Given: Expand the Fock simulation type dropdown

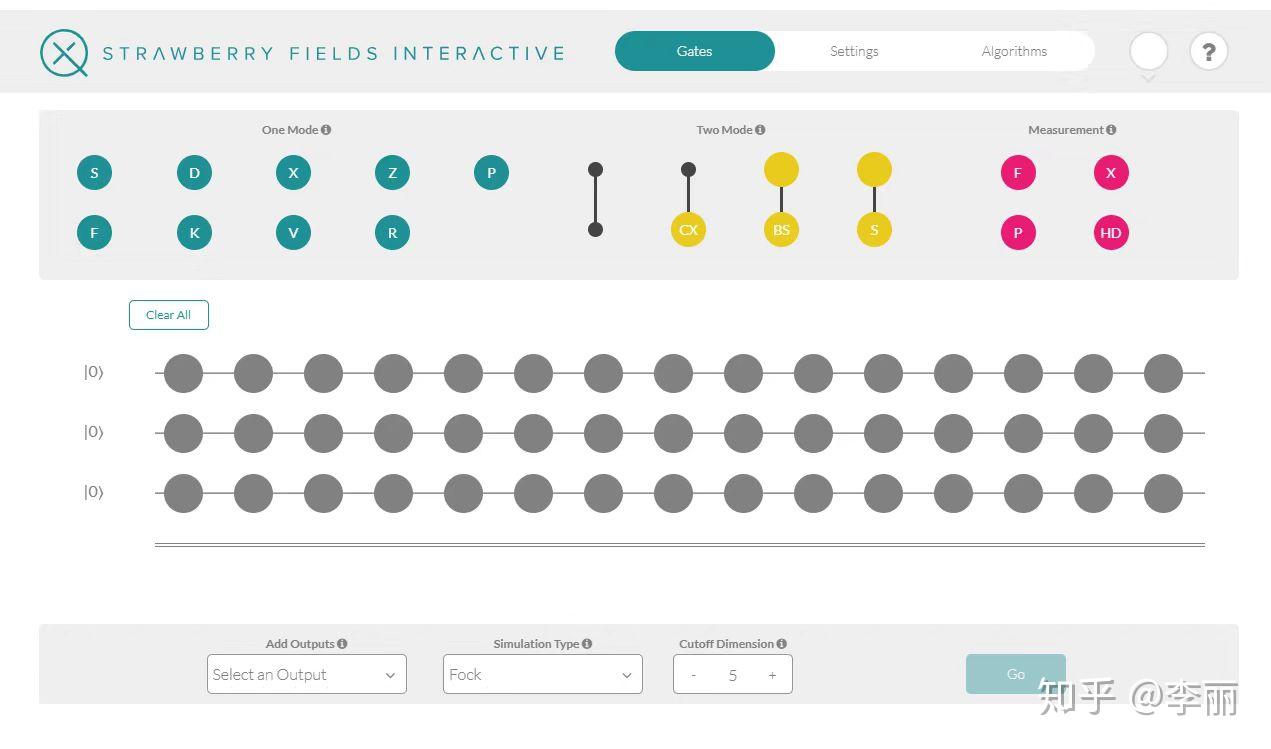Looking at the screenshot, I should coord(543,674).
